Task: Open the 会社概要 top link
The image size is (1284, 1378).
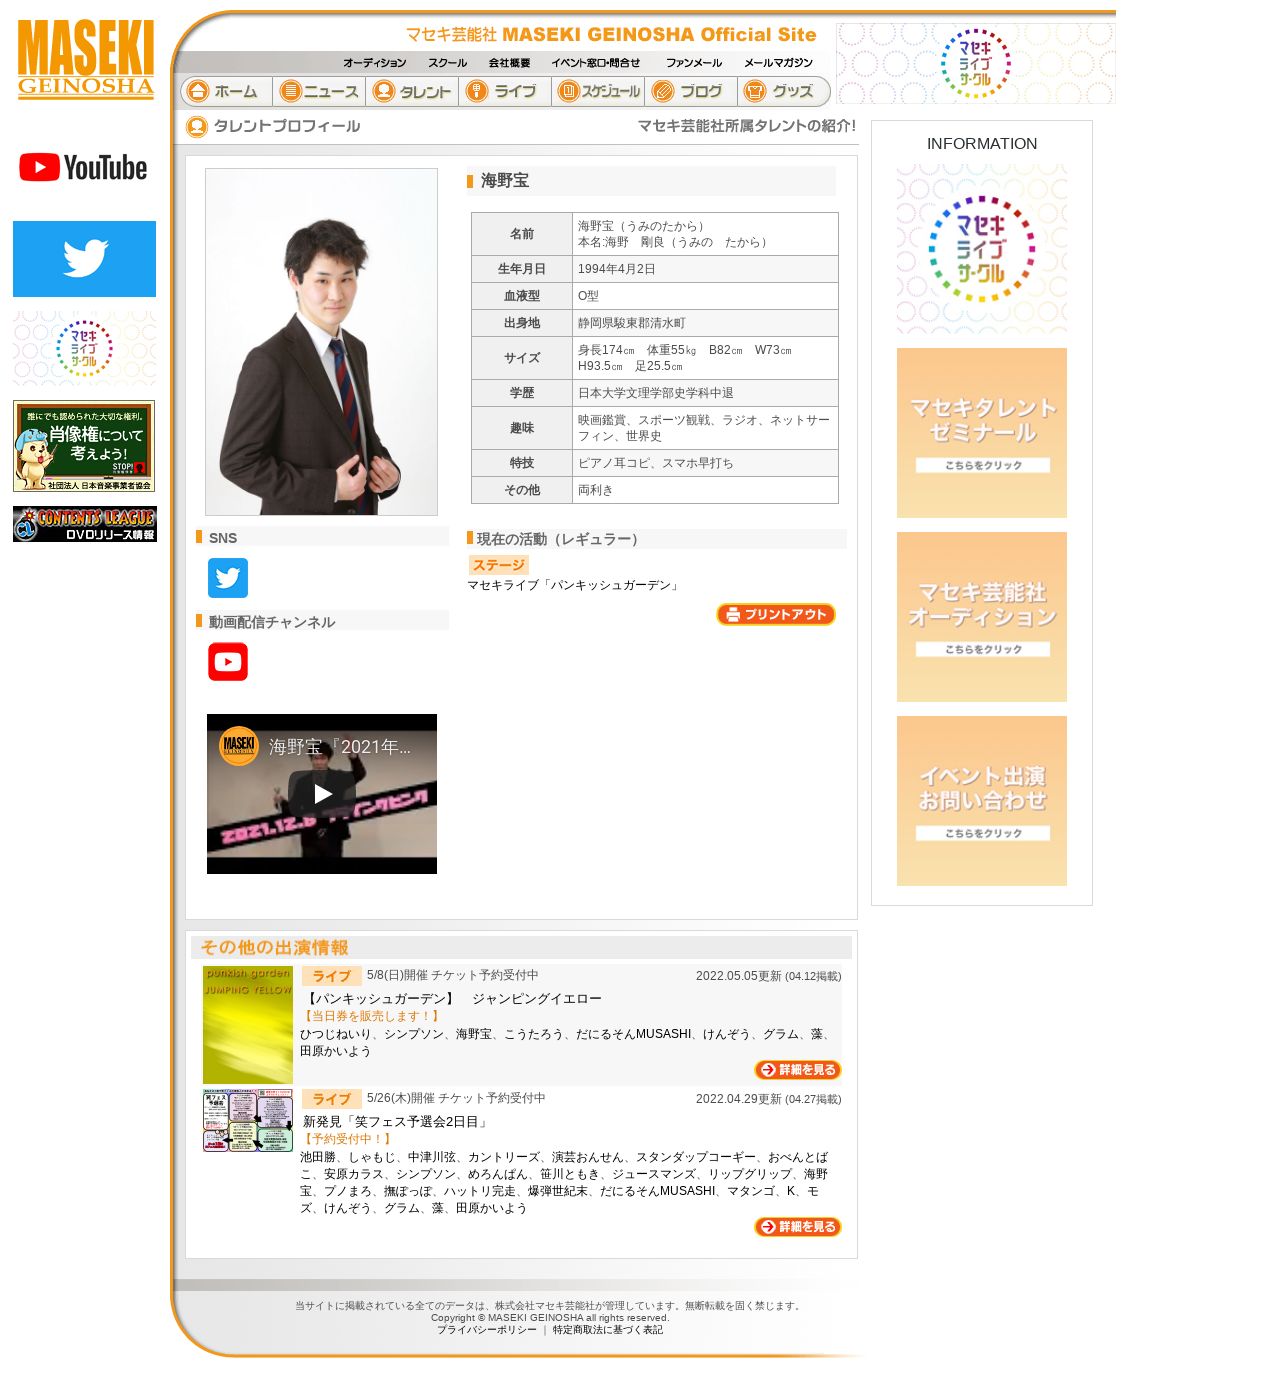Action: click(x=509, y=63)
